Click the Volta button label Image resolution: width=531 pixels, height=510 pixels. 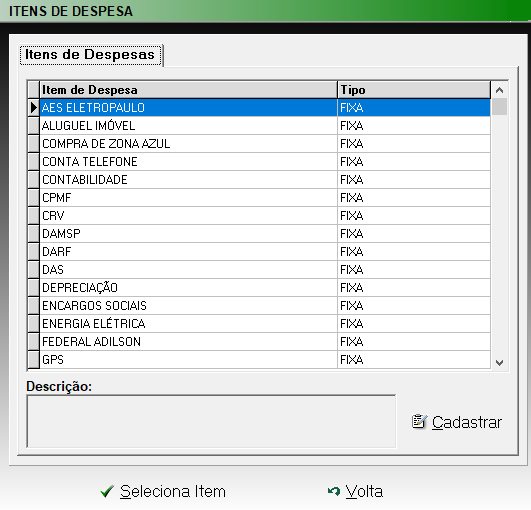pos(364,491)
